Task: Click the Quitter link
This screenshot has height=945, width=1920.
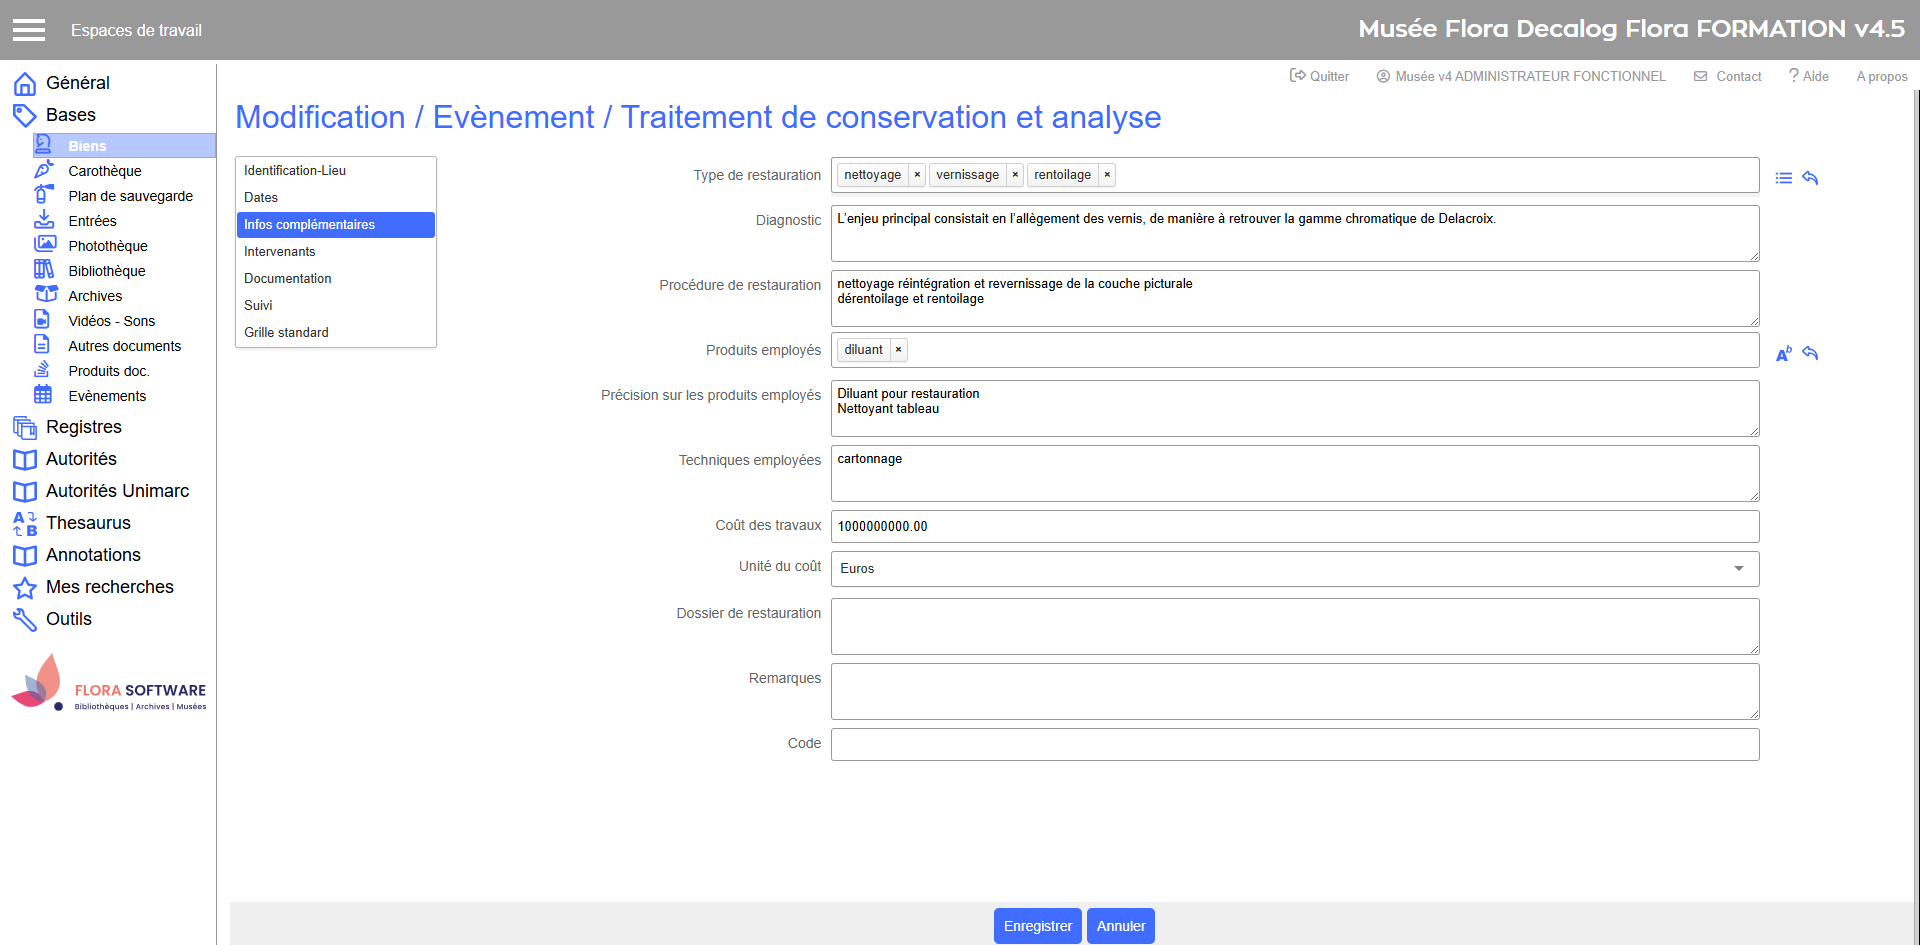Action: (x=1319, y=76)
